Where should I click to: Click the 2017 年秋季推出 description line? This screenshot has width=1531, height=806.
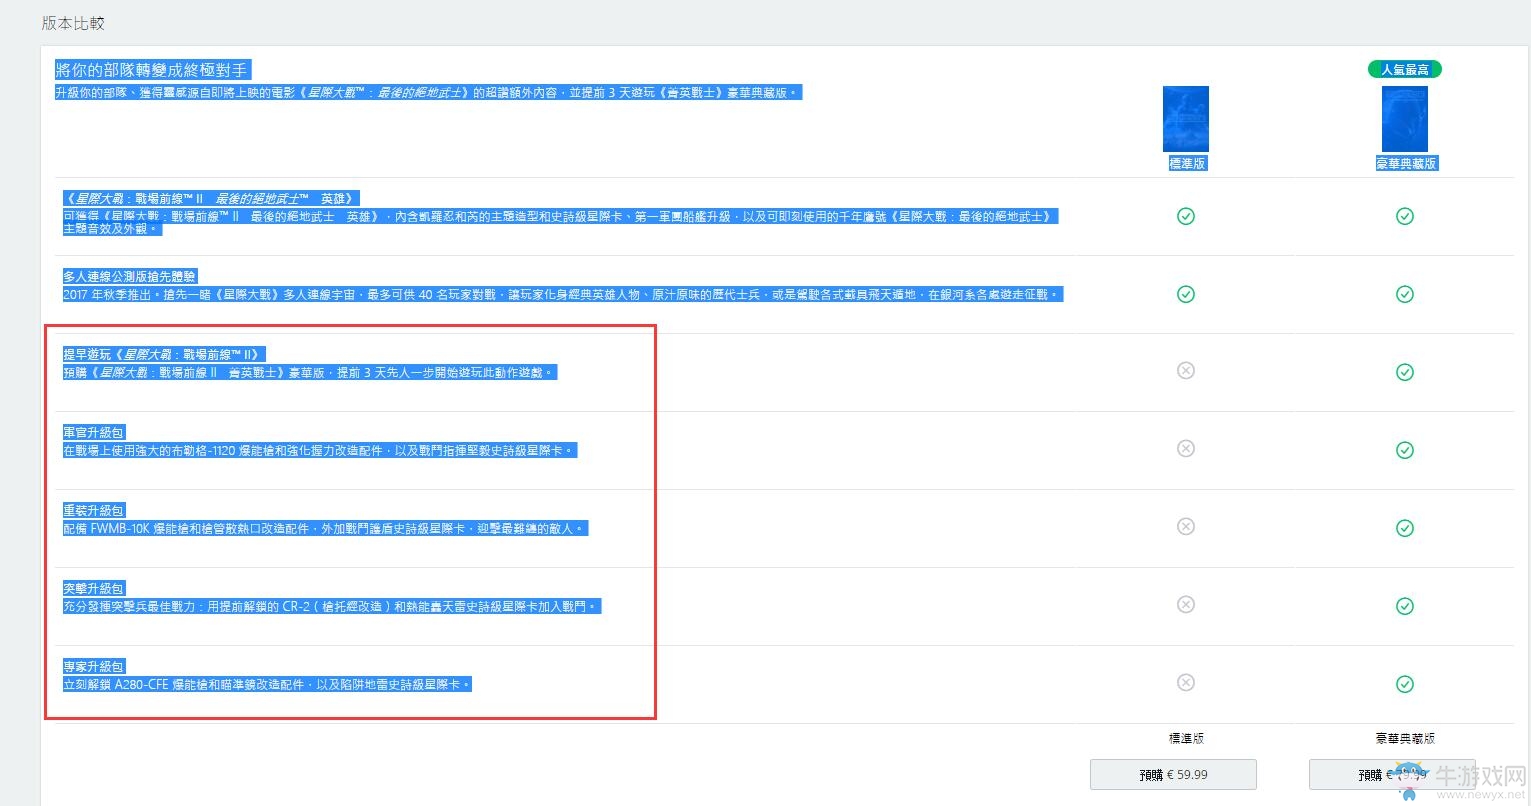[561, 294]
